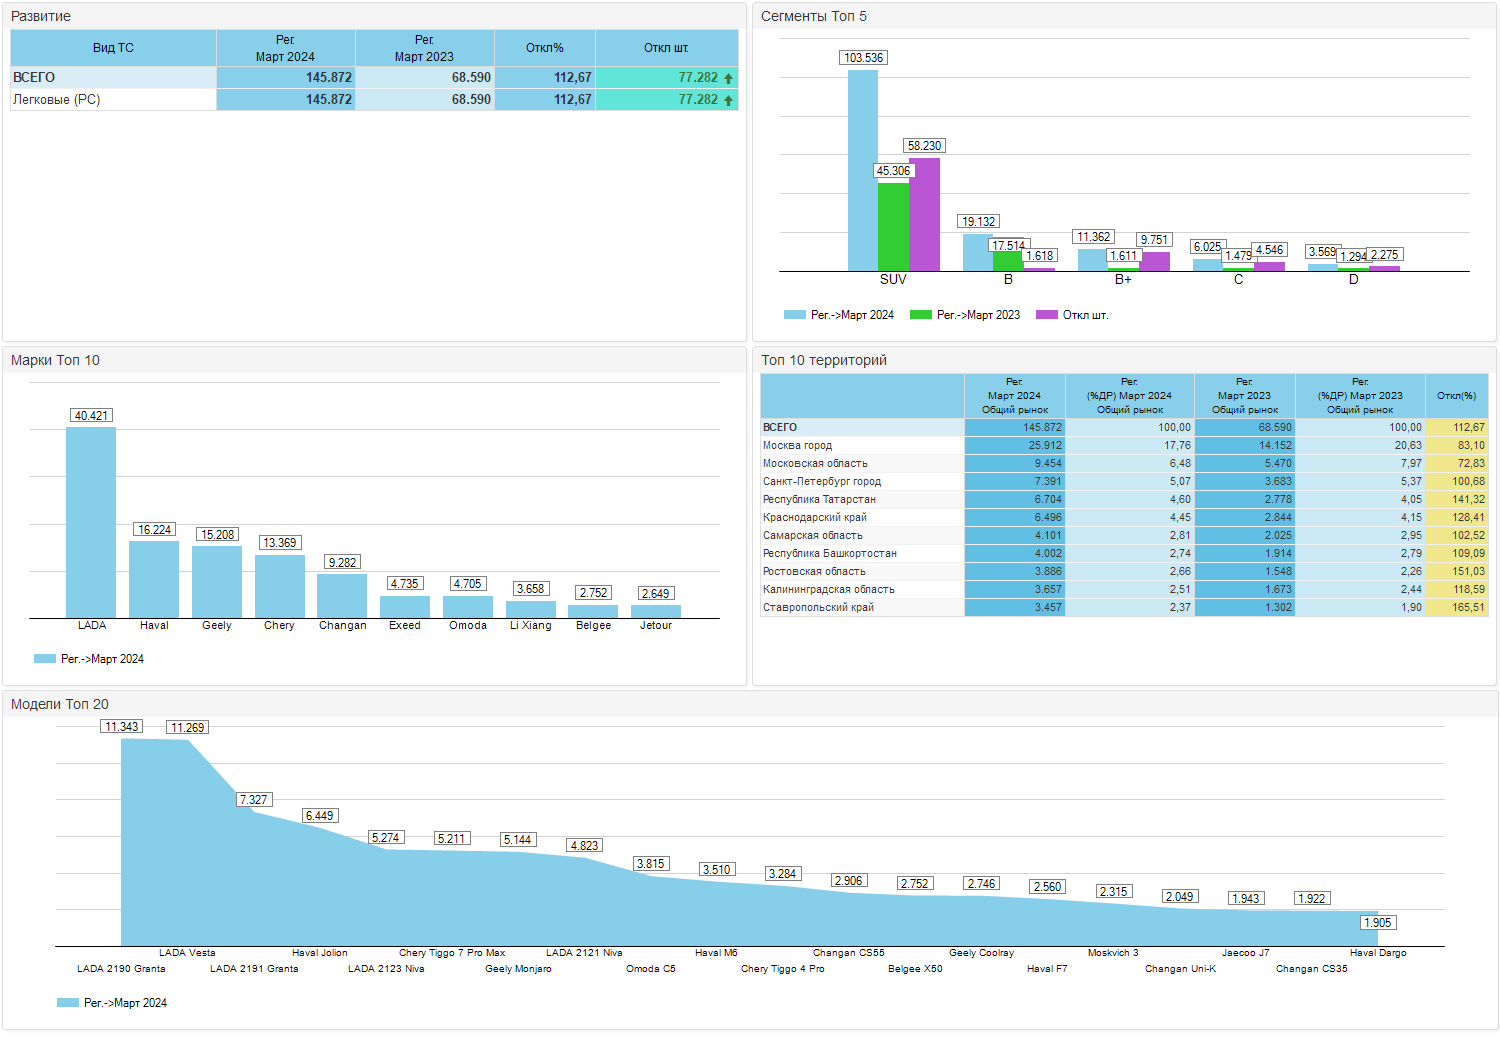Click the Марки Топ 10 legend swatch
Image resolution: width=1500 pixels, height=1060 pixels.
pos(45,659)
